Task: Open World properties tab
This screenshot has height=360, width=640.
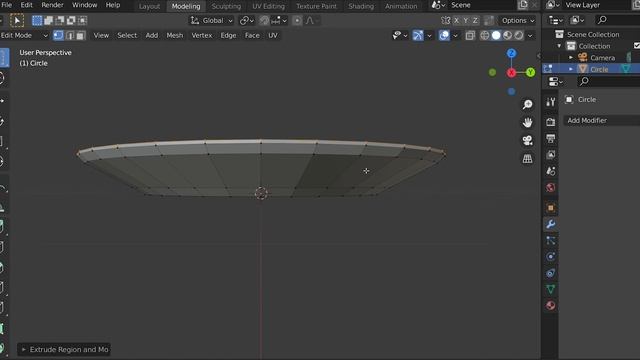Action: pos(551,188)
